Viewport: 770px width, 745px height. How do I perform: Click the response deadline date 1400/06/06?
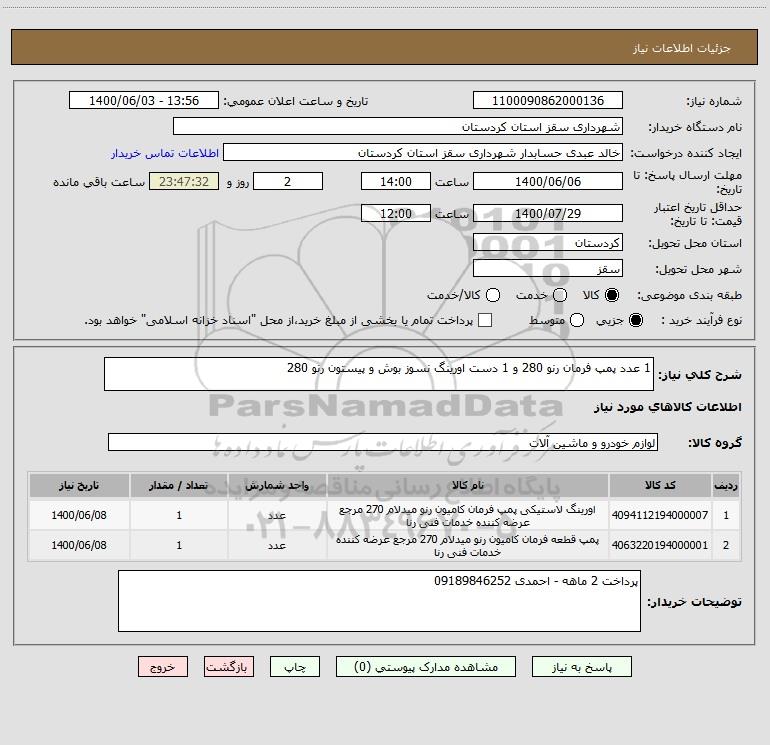[x=548, y=181]
